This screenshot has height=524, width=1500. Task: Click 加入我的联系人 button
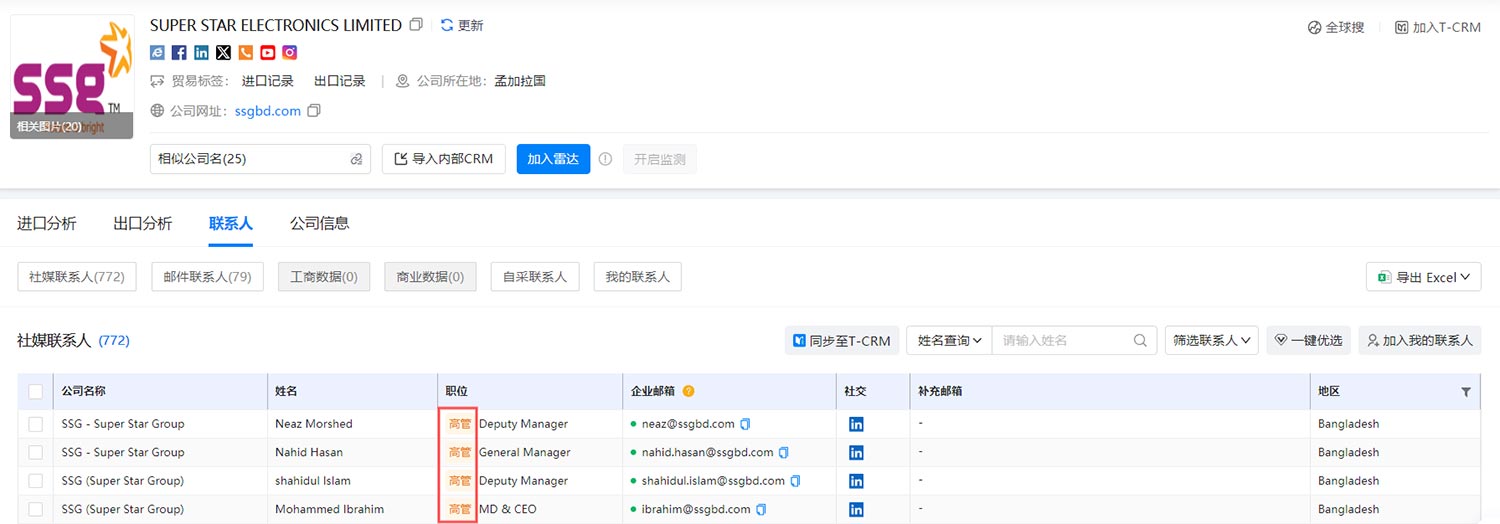tap(1420, 340)
